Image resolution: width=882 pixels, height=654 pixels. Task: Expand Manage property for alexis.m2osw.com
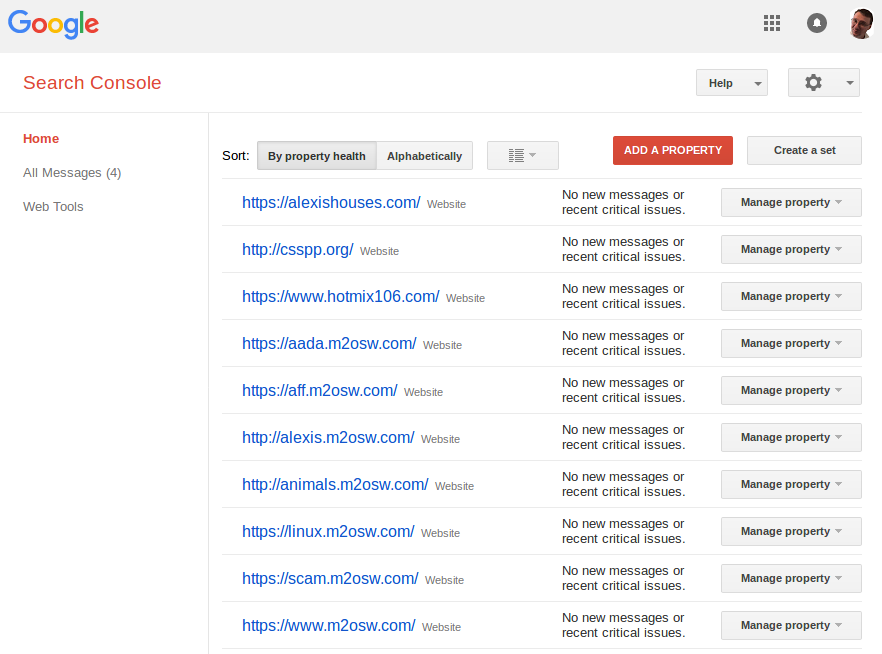tap(791, 437)
